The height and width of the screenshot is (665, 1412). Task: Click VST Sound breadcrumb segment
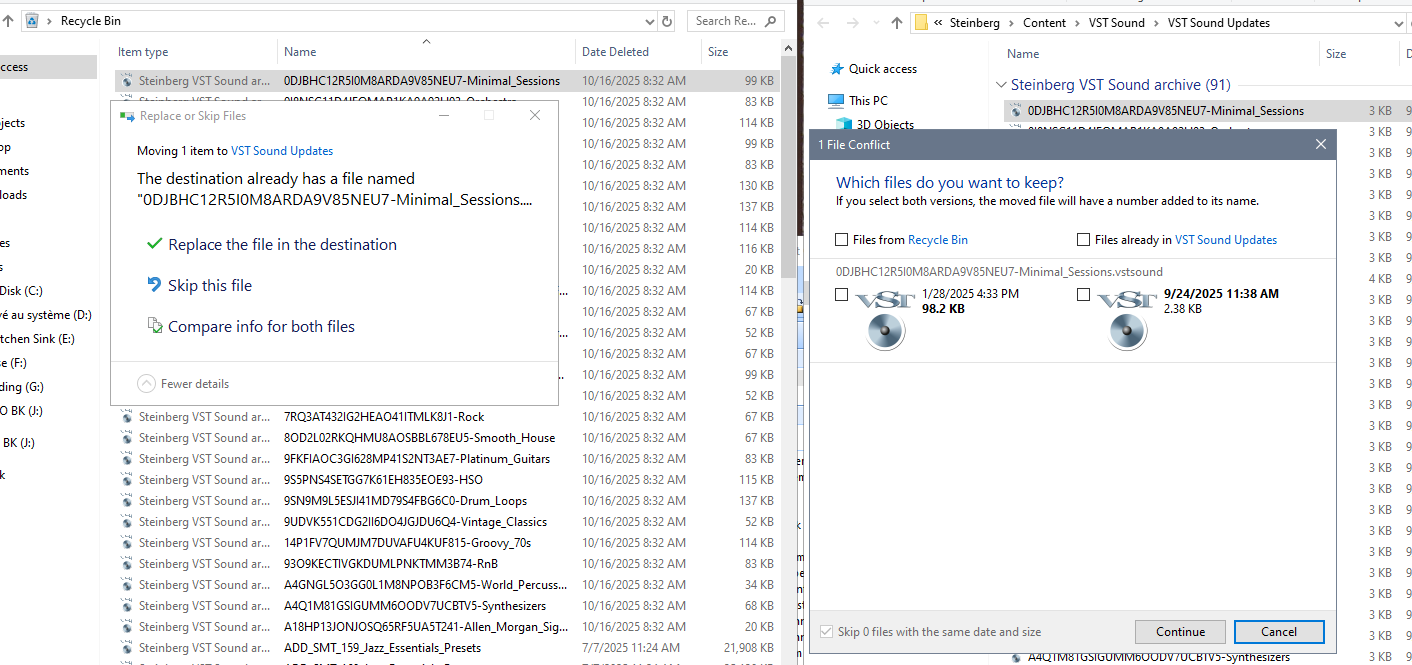1116,23
